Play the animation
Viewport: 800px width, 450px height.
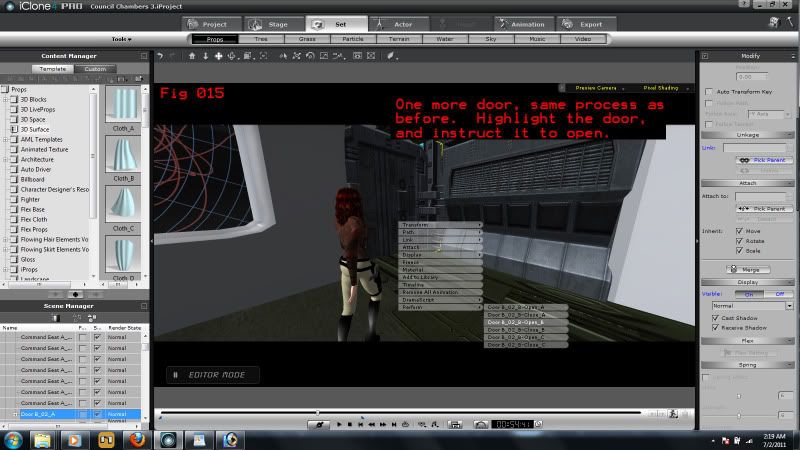tap(339, 424)
